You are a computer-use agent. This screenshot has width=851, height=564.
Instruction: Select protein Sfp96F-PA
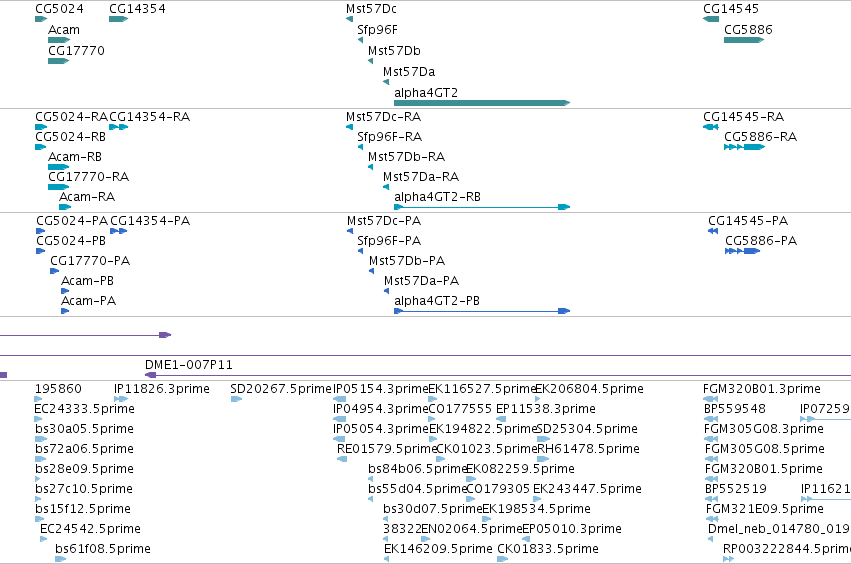[x=389, y=241]
